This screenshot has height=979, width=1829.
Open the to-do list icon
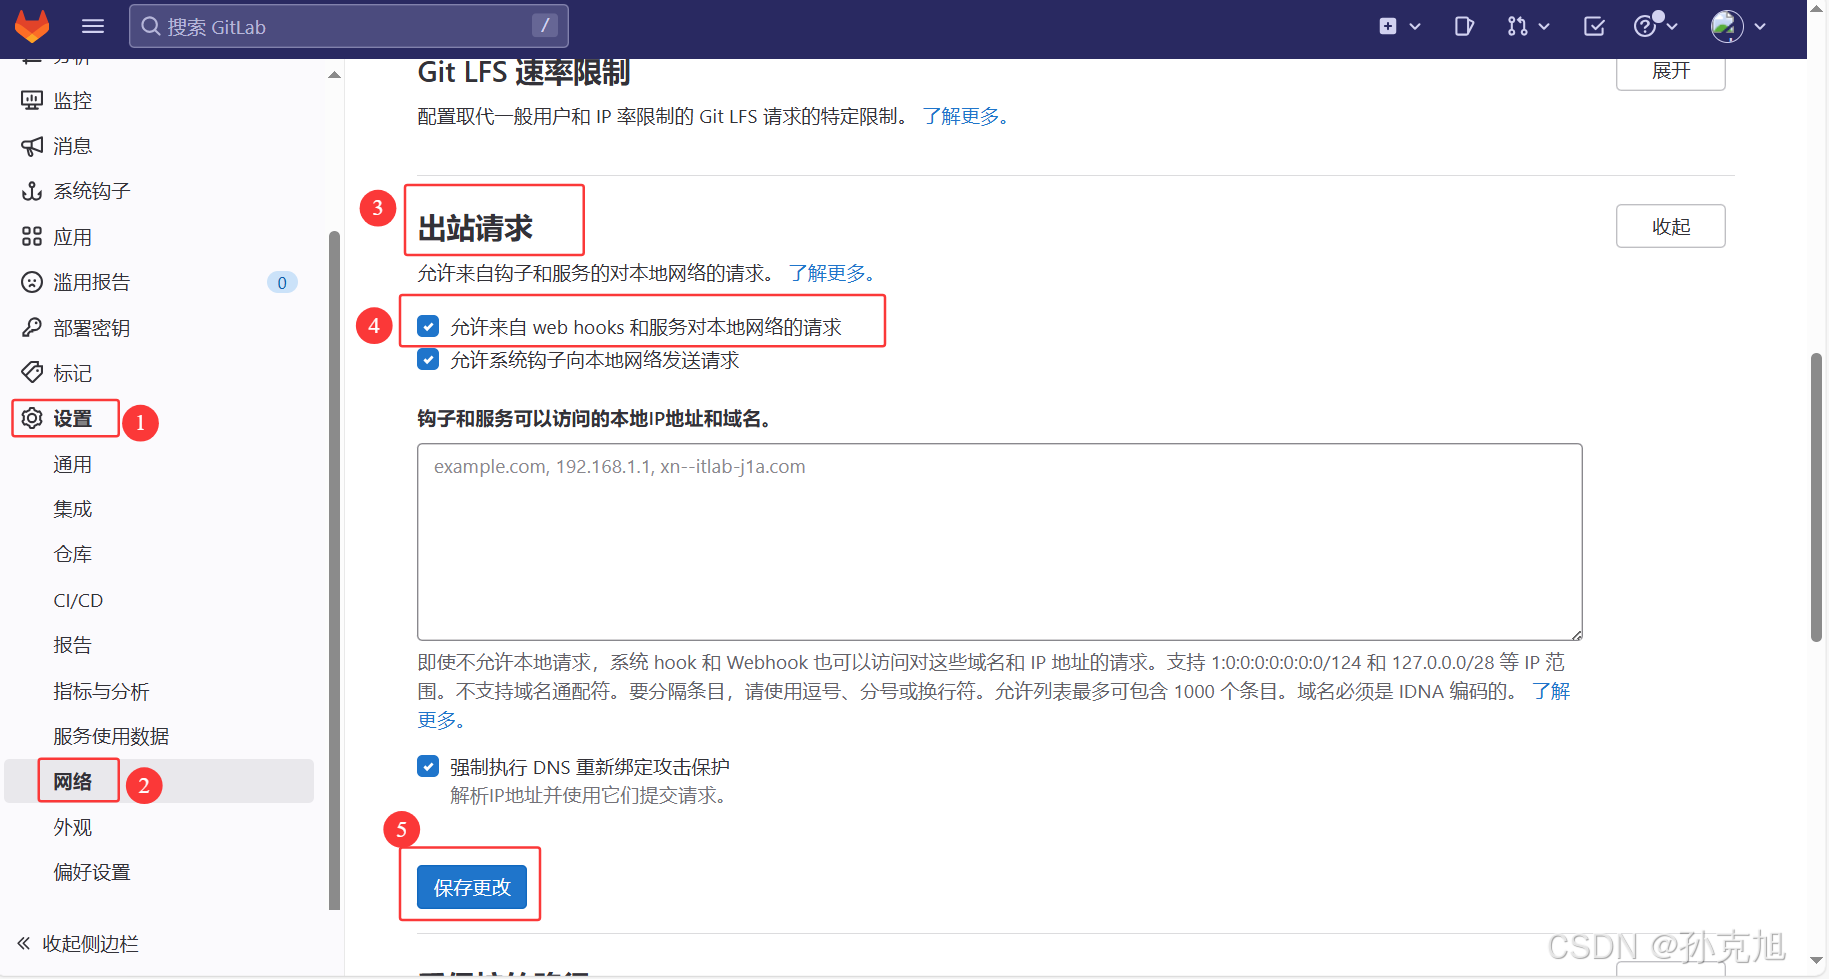1594,27
